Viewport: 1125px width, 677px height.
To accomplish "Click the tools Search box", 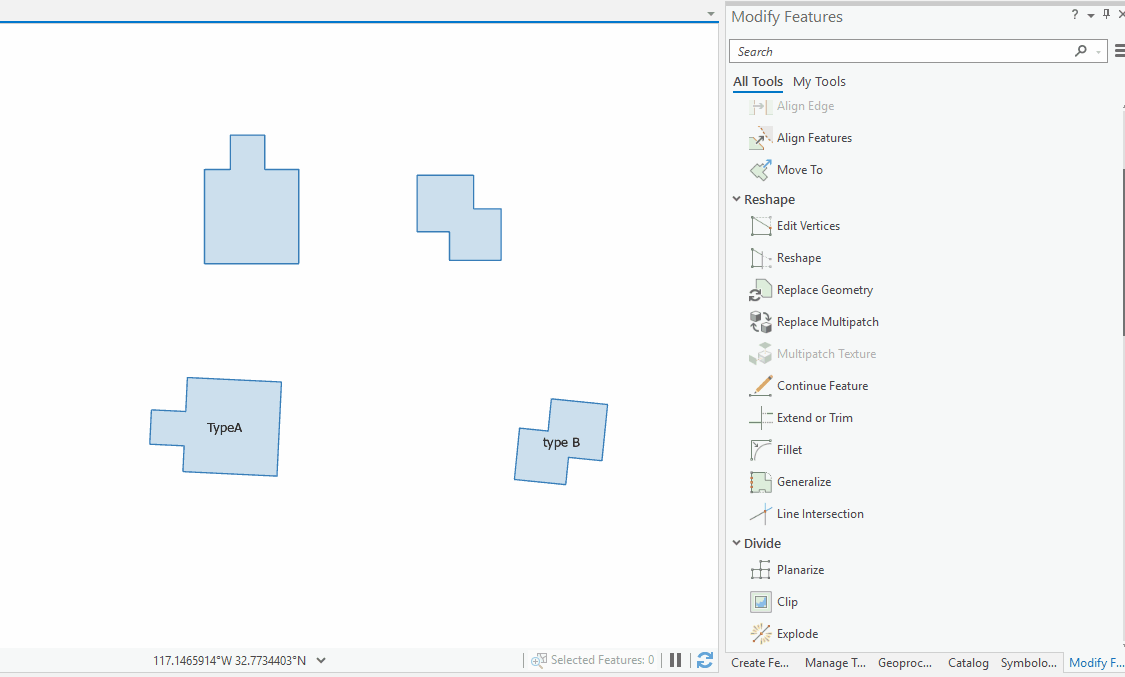I will pos(900,50).
